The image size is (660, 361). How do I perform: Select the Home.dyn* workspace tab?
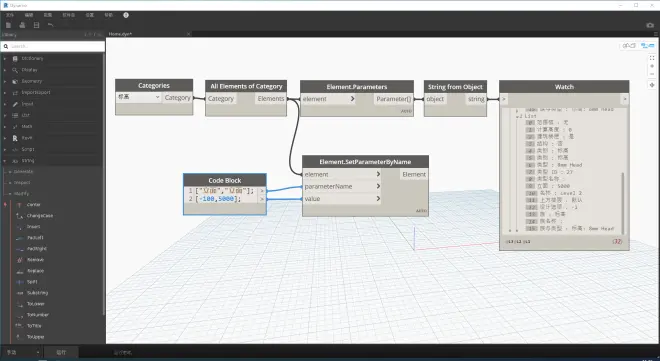[x=120, y=34]
